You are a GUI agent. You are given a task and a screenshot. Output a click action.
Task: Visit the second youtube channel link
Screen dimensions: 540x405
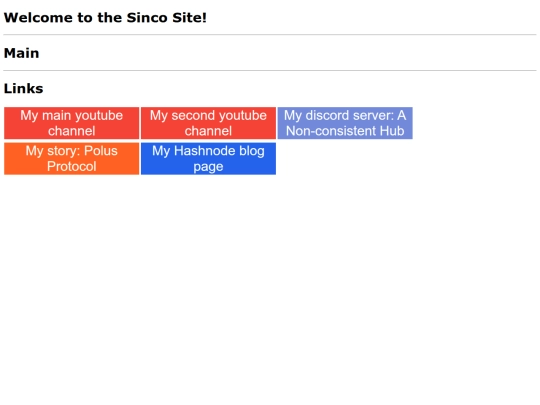[208, 123]
